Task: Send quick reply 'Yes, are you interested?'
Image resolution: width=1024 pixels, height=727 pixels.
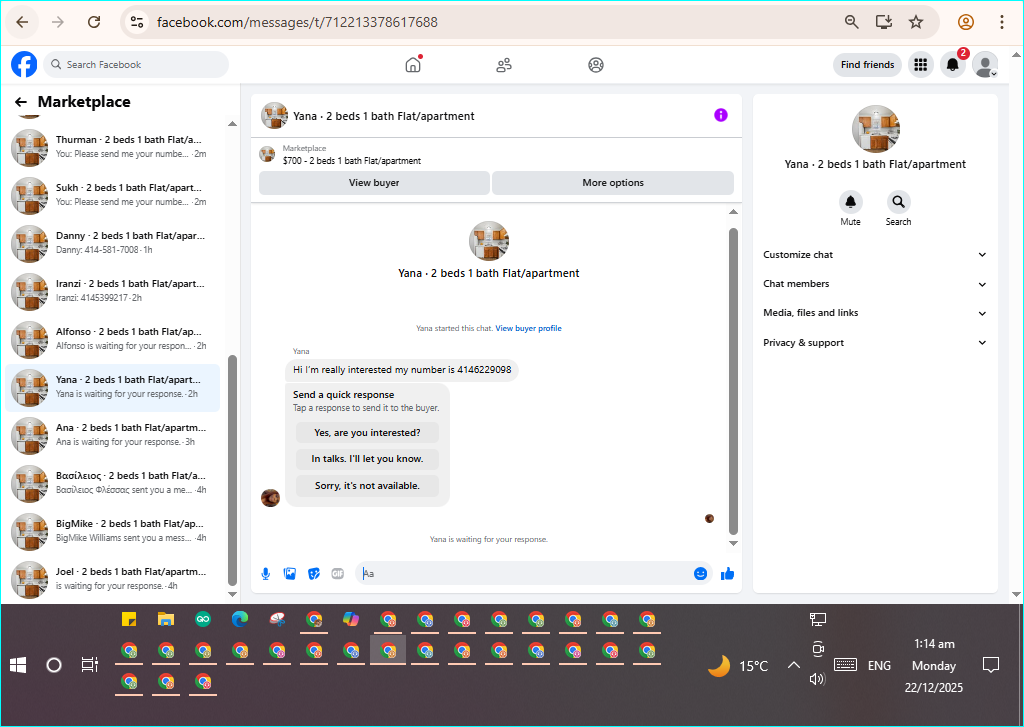Action: pos(367,432)
